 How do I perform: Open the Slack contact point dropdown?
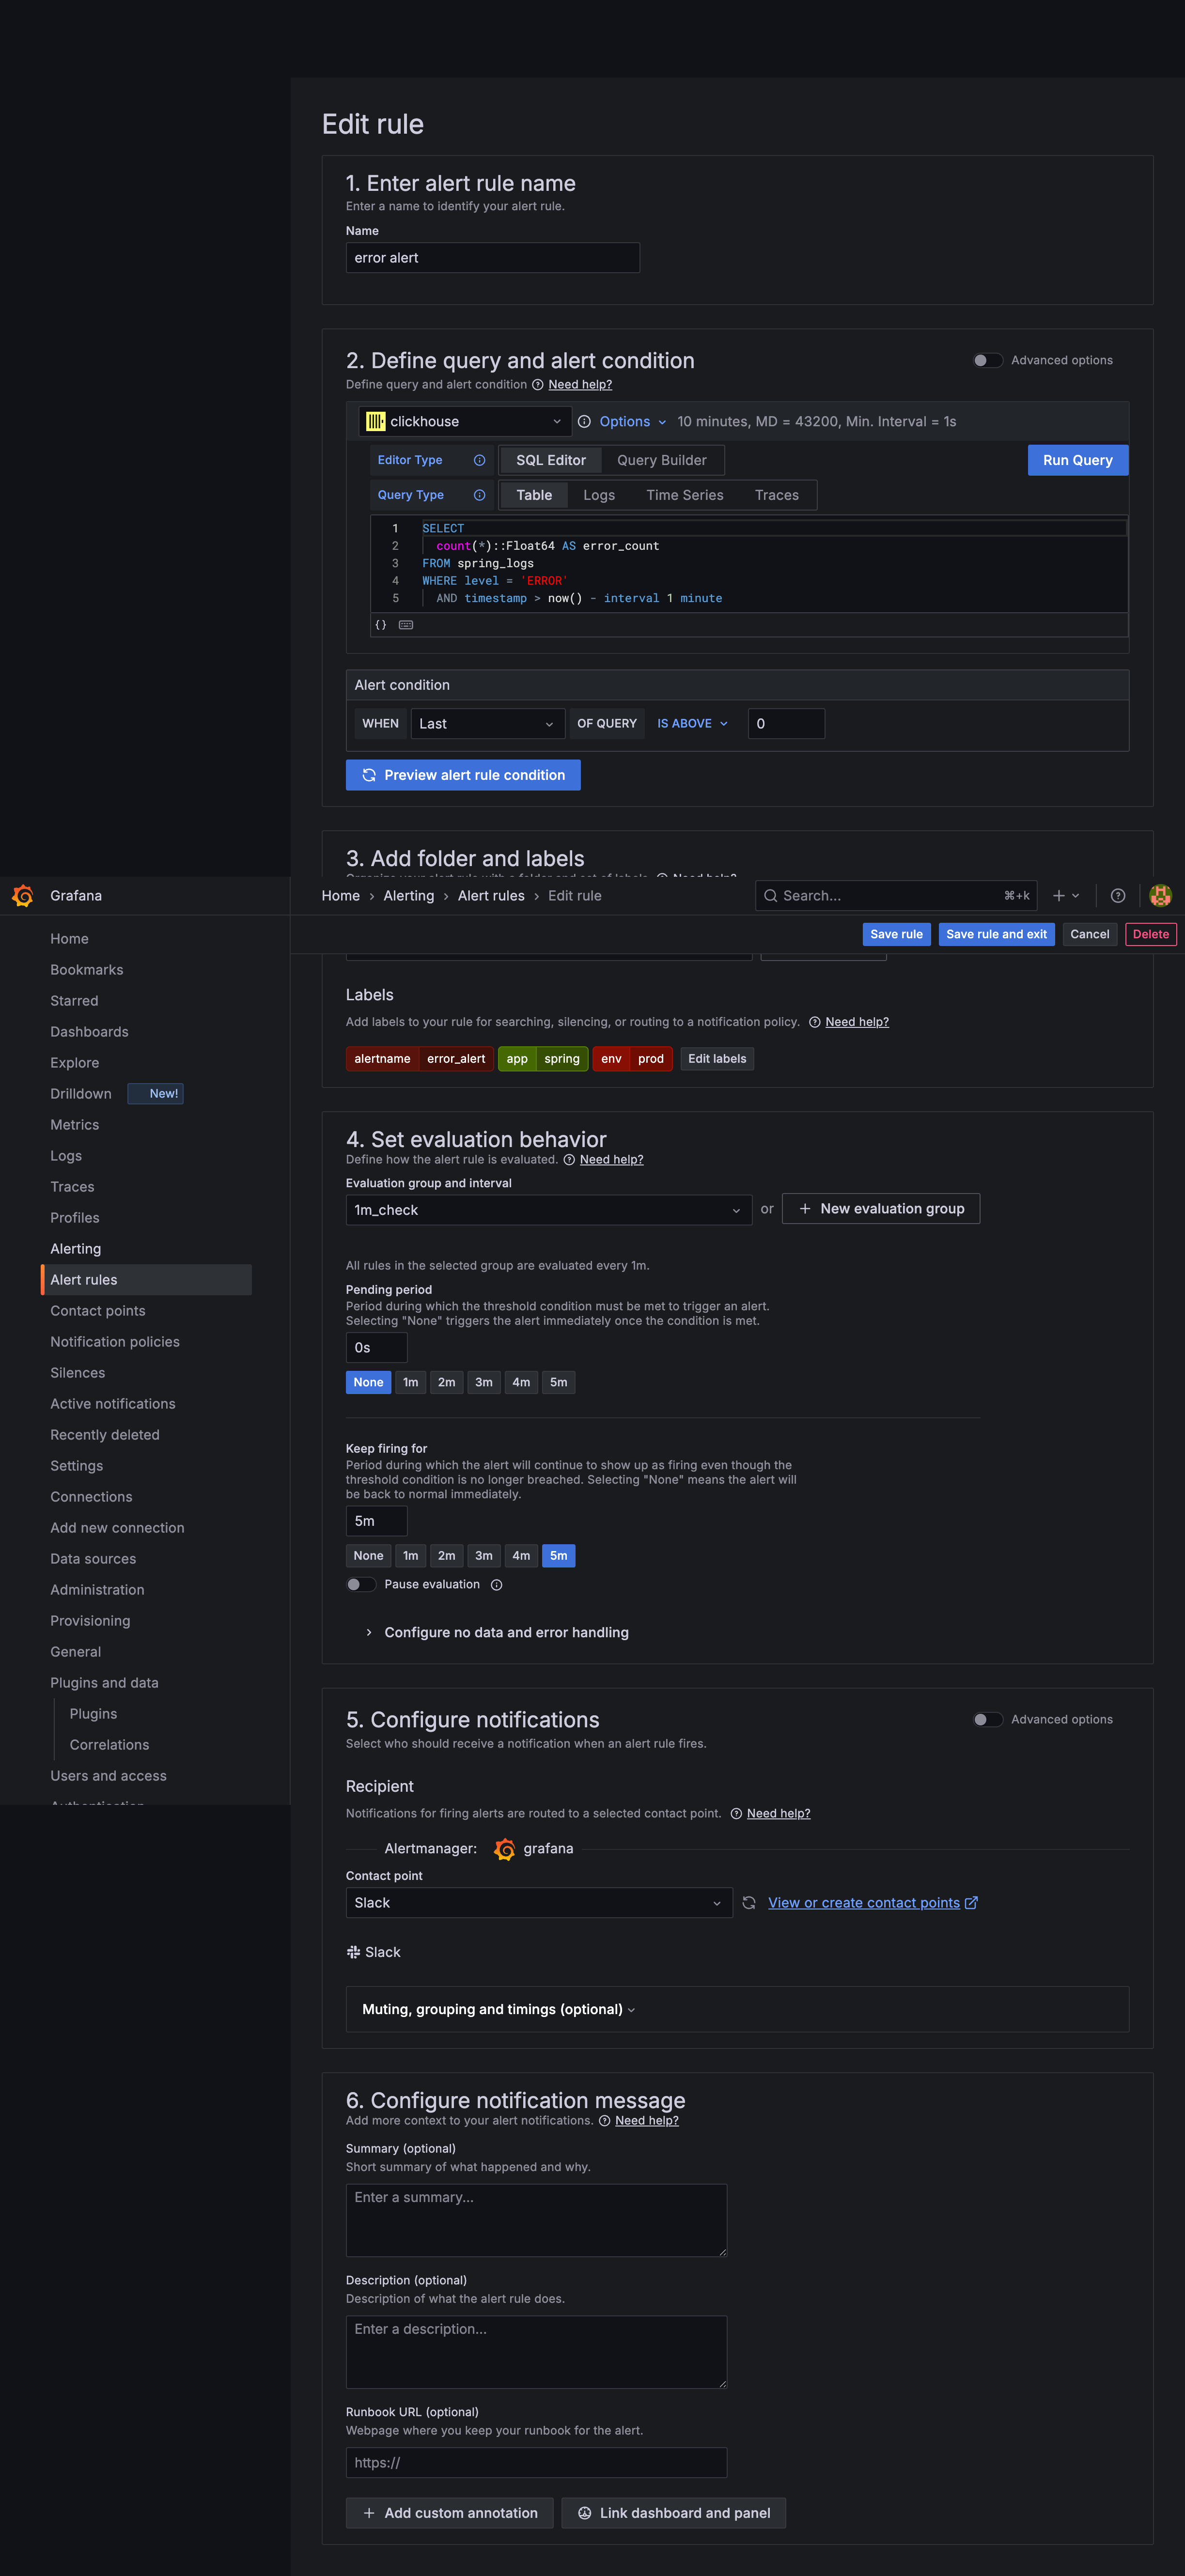point(539,1902)
